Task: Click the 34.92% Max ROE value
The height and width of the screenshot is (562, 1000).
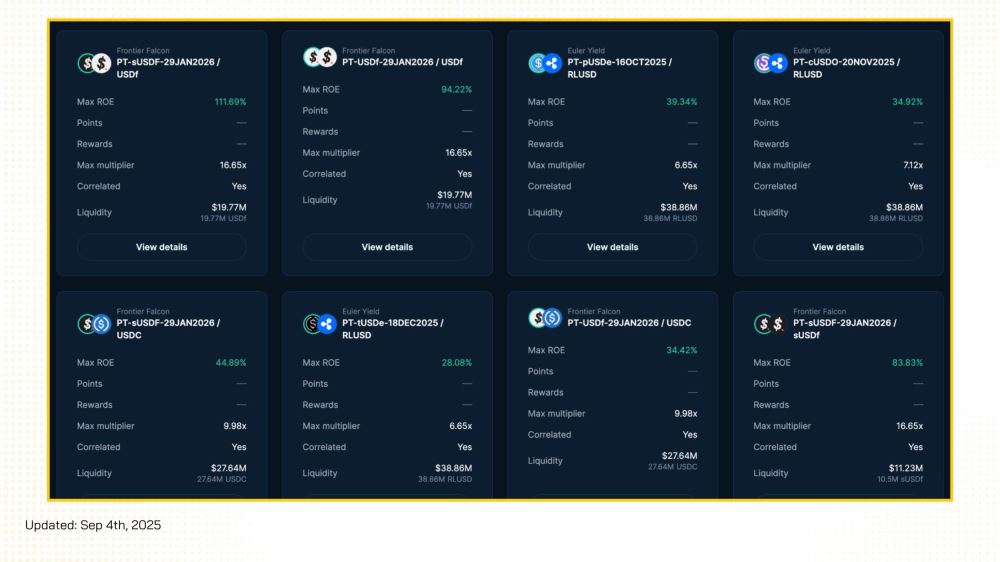Action: 908,102
